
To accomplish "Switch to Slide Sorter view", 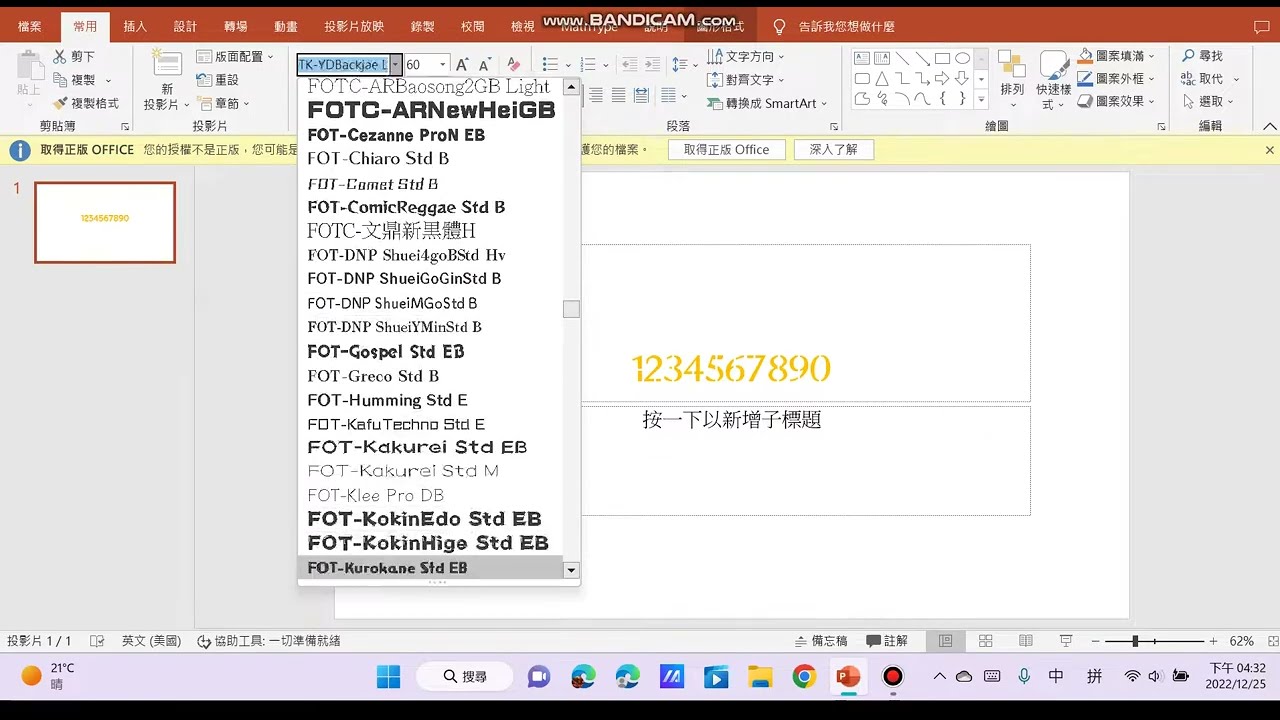I will pyautogui.click(x=985, y=641).
